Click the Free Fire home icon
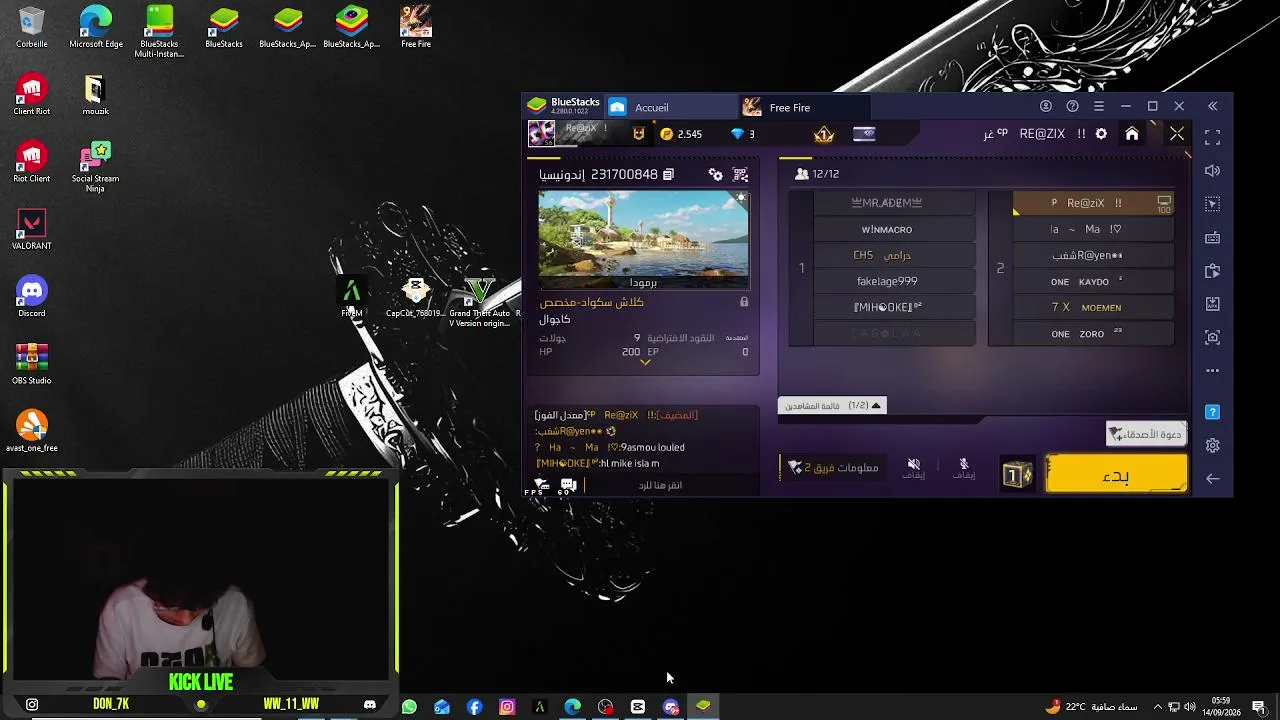Screen dimensions: 1280x720 click(x=1132, y=134)
